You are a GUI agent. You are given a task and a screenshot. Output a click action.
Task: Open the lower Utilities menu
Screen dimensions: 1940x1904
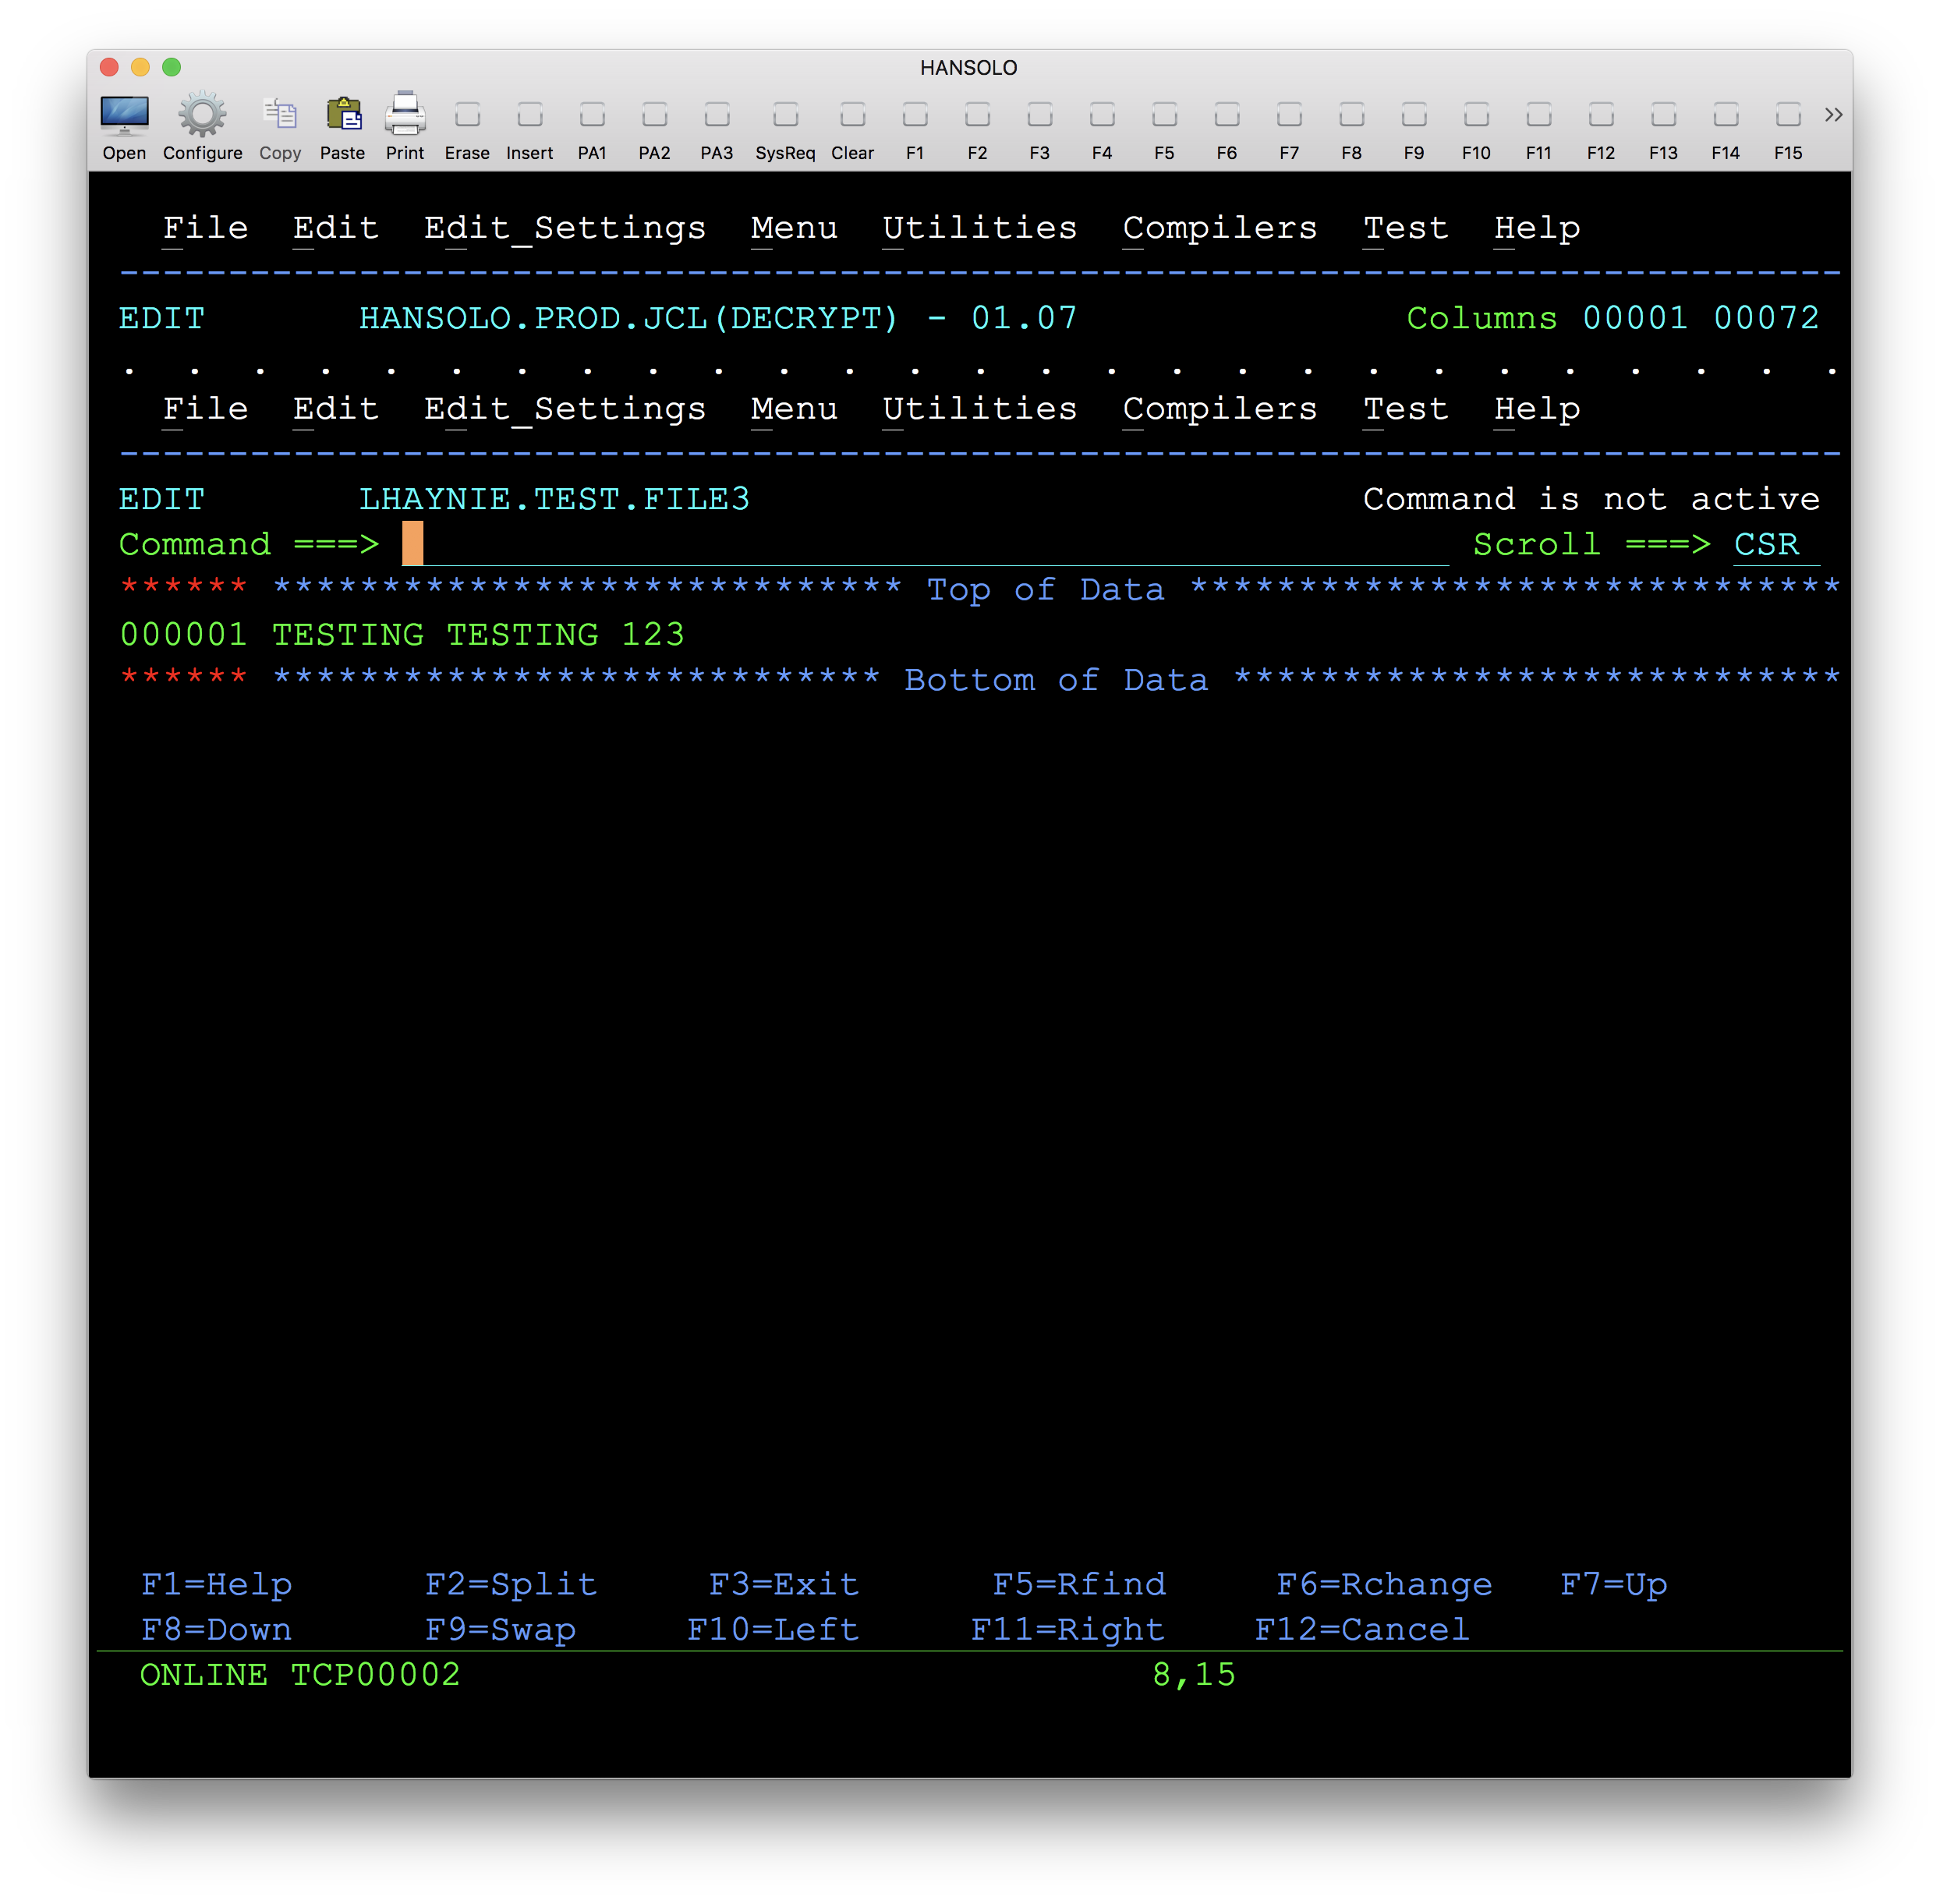click(x=979, y=409)
